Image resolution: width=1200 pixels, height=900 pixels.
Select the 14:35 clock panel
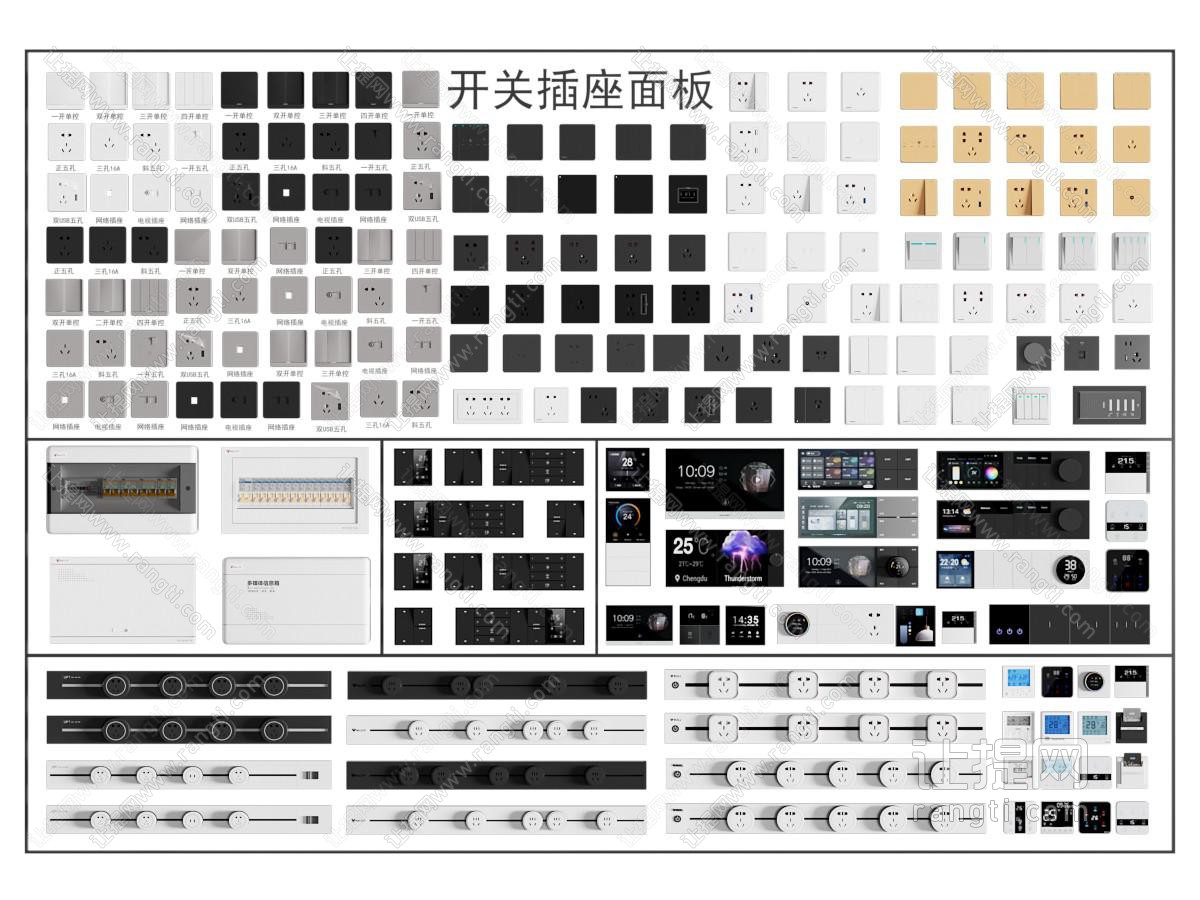click(x=745, y=624)
